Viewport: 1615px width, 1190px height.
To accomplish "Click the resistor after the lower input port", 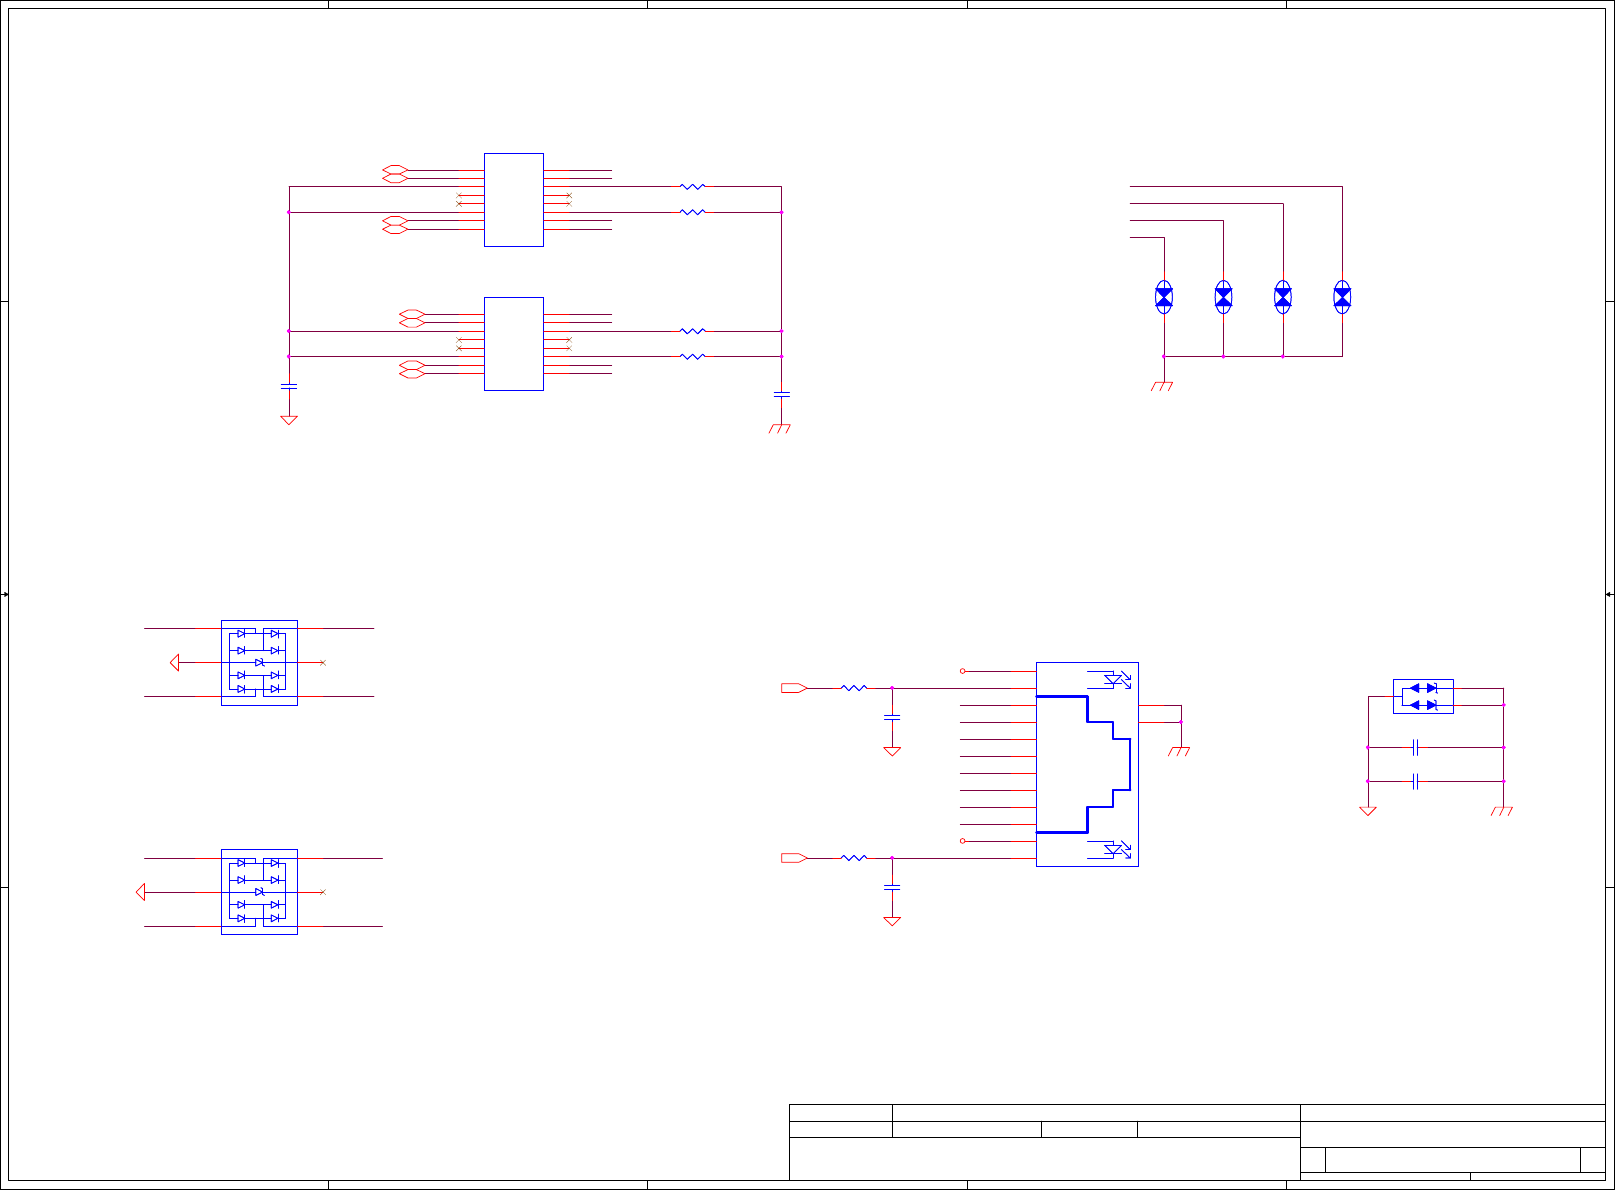I will [x=854, y=858].
